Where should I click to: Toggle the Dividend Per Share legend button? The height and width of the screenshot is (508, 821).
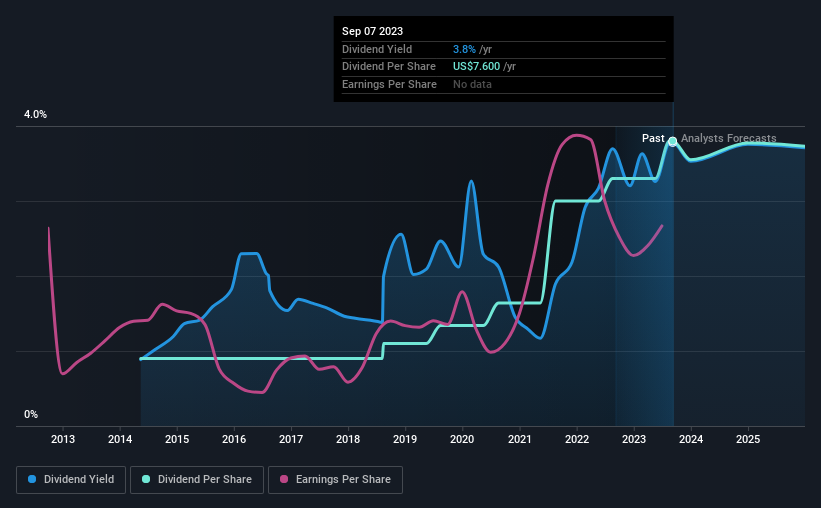(x=197, y=480)
